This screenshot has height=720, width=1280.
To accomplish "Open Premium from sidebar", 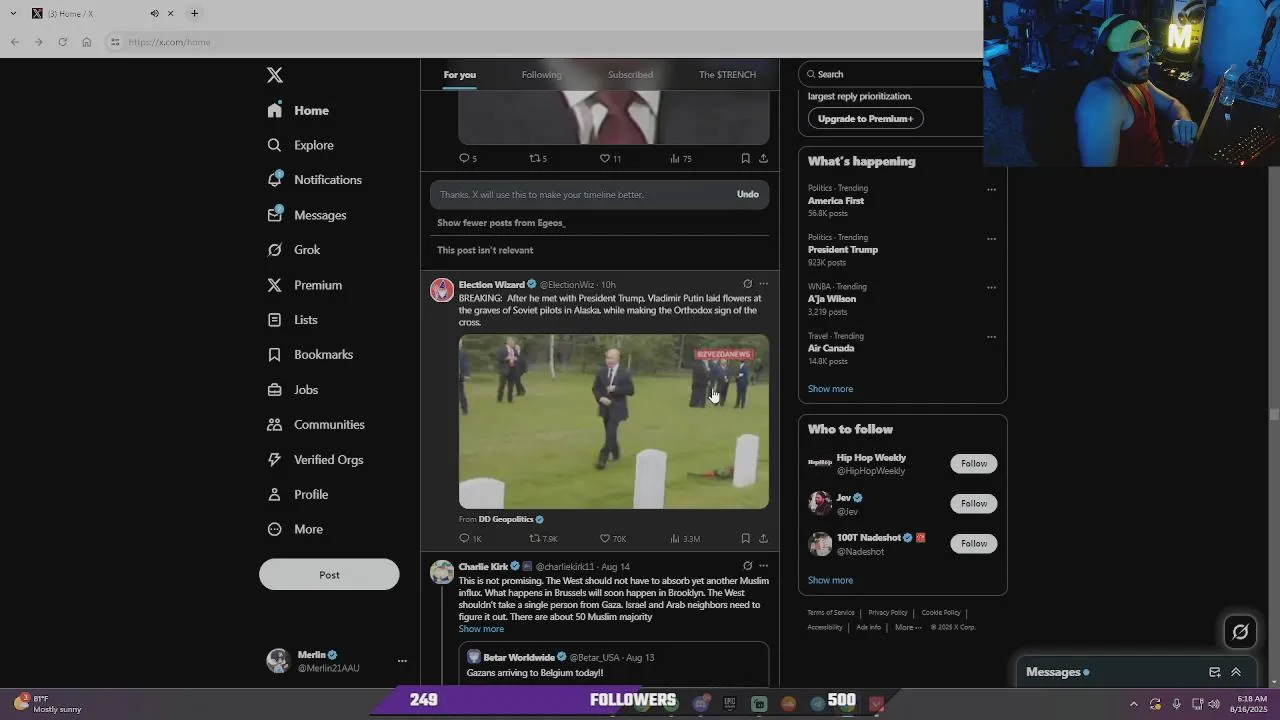I will pyautogui.click(x=304, y=285).
